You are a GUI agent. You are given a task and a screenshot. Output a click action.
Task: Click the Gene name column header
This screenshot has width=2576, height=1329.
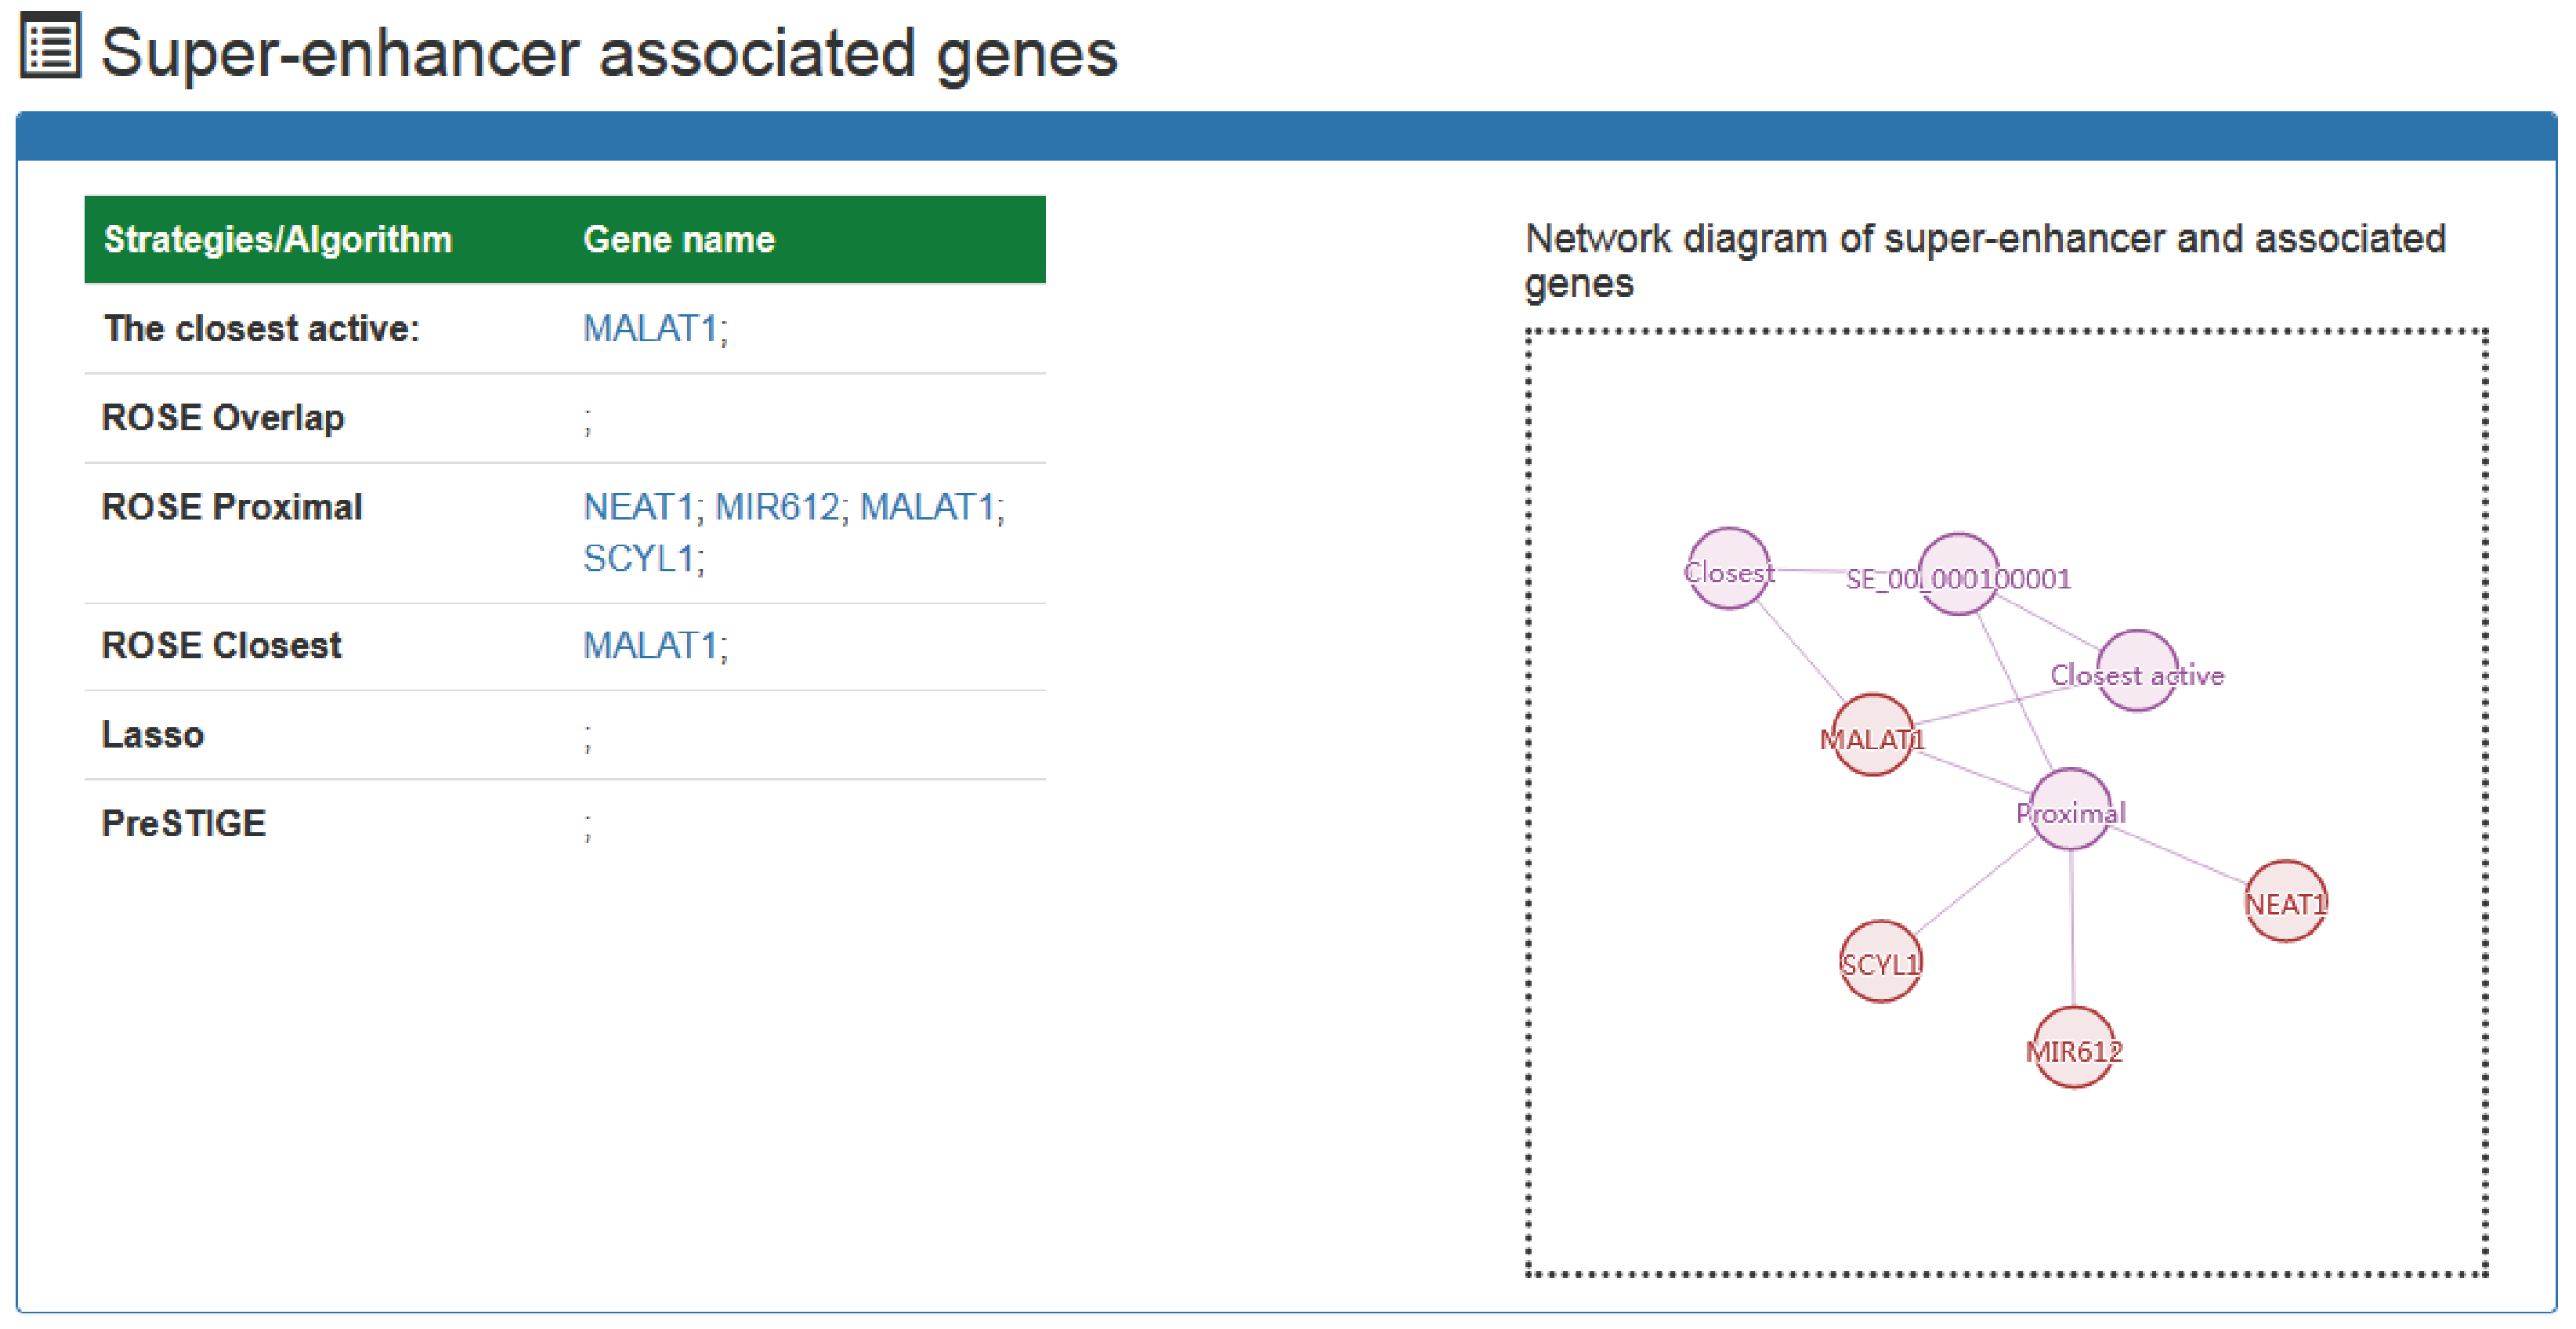coord(679,239)
